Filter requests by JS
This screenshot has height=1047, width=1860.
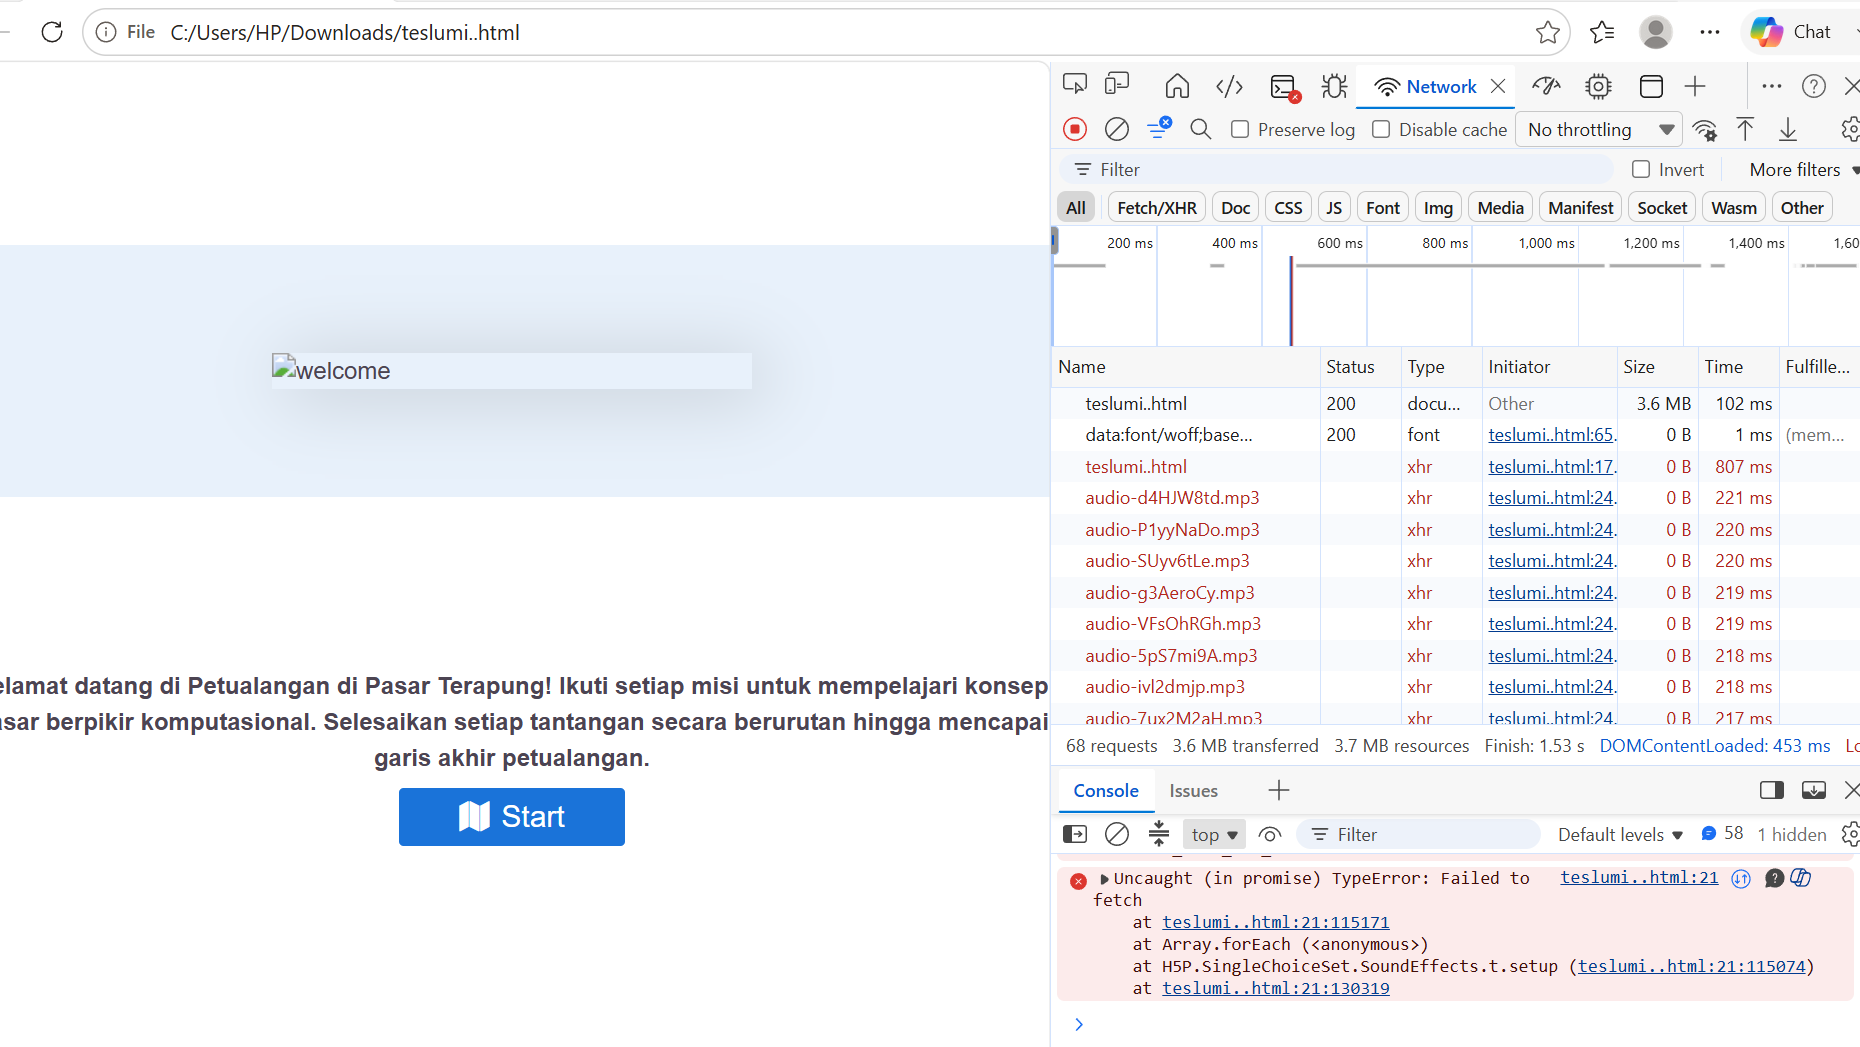pyautogui.click(x=1334, y=208)
